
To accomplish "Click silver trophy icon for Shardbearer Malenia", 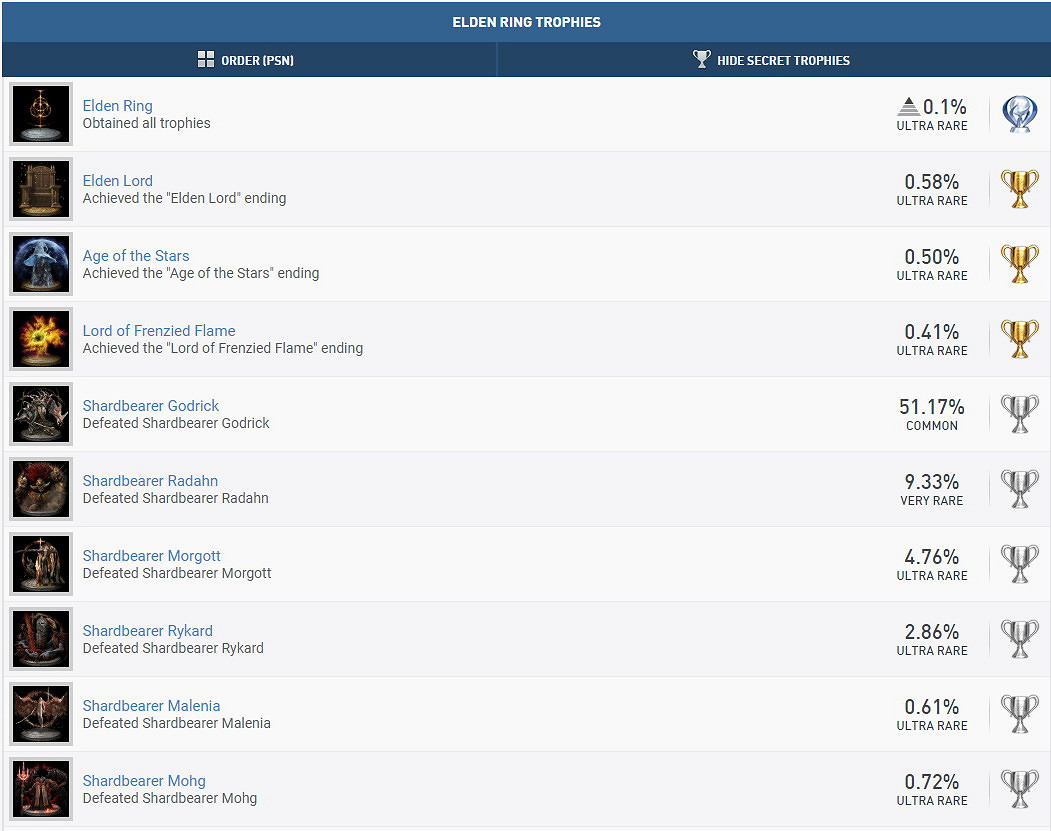I will (1019, 714).
